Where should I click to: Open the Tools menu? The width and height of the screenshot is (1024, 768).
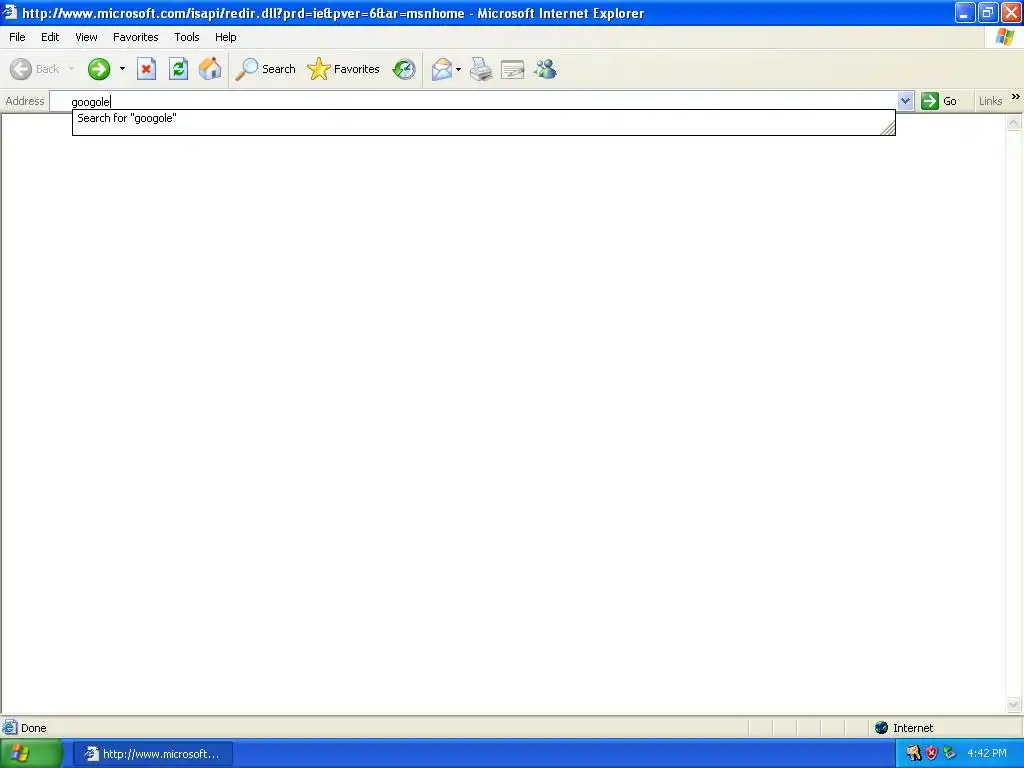pos(187,37)
